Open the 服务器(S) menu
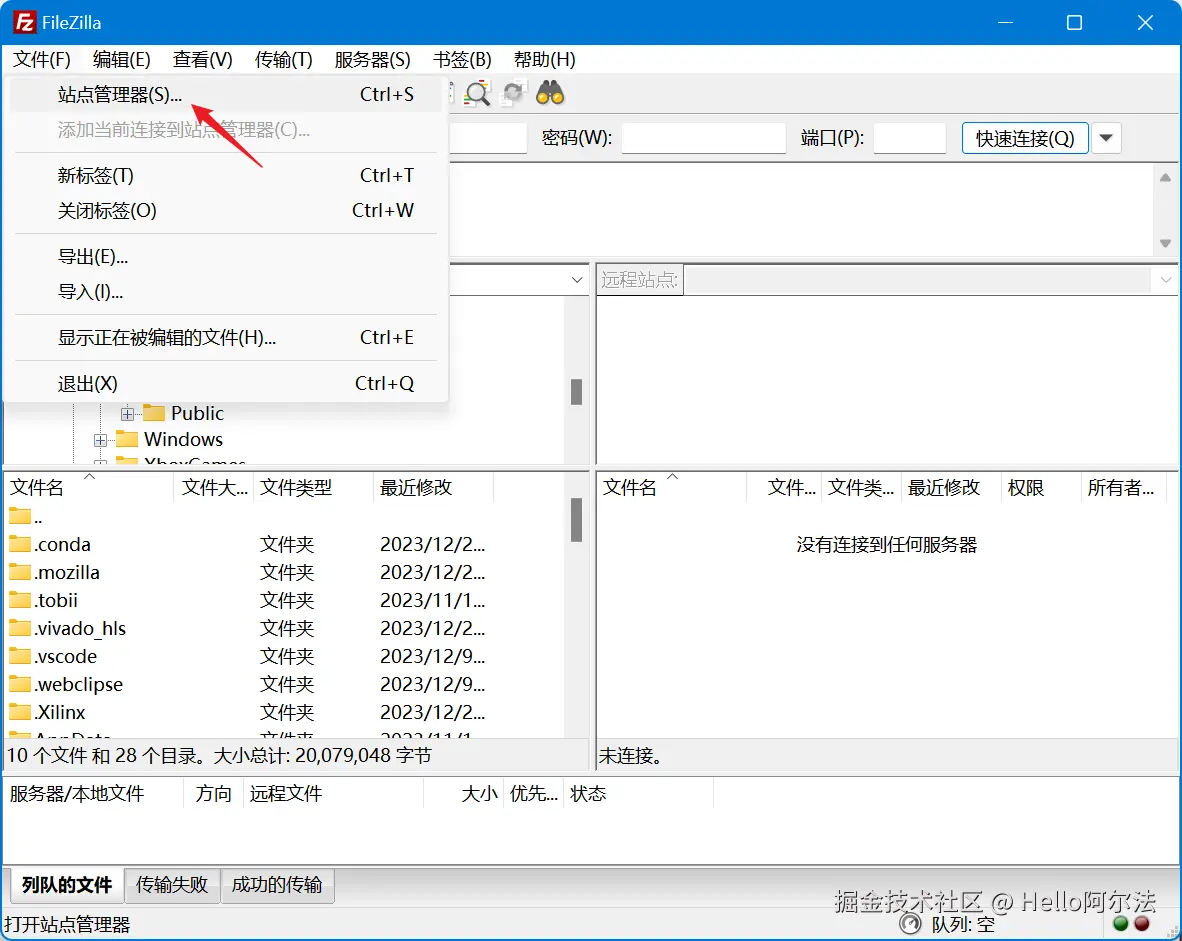1182x941 pixels. point(372,60)
